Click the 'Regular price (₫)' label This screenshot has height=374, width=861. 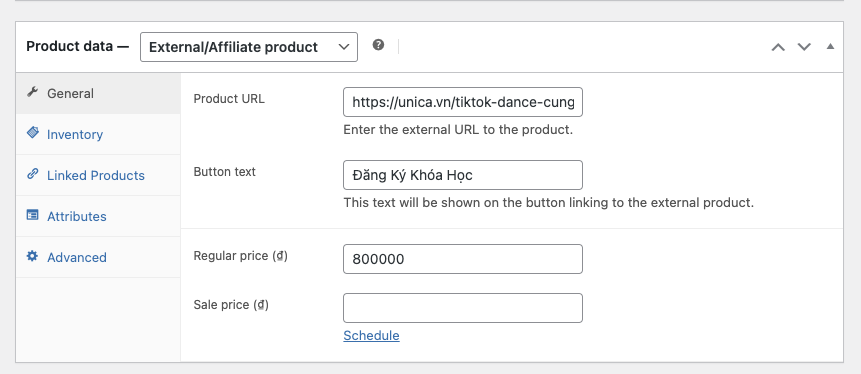(x=241, y=255)
